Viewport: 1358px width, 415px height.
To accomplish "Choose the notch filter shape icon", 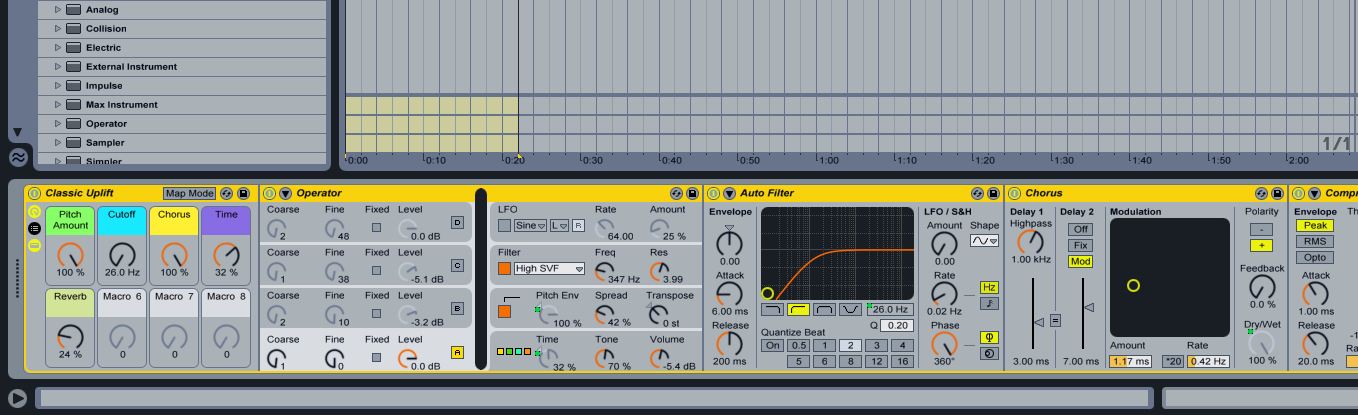I will pos(850,310).
